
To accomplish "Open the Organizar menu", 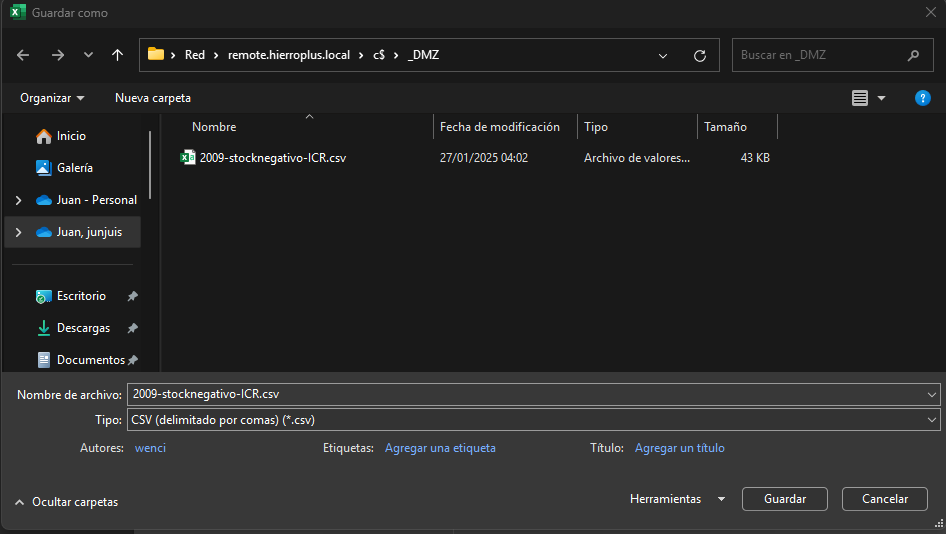I will tap(52, 98).
